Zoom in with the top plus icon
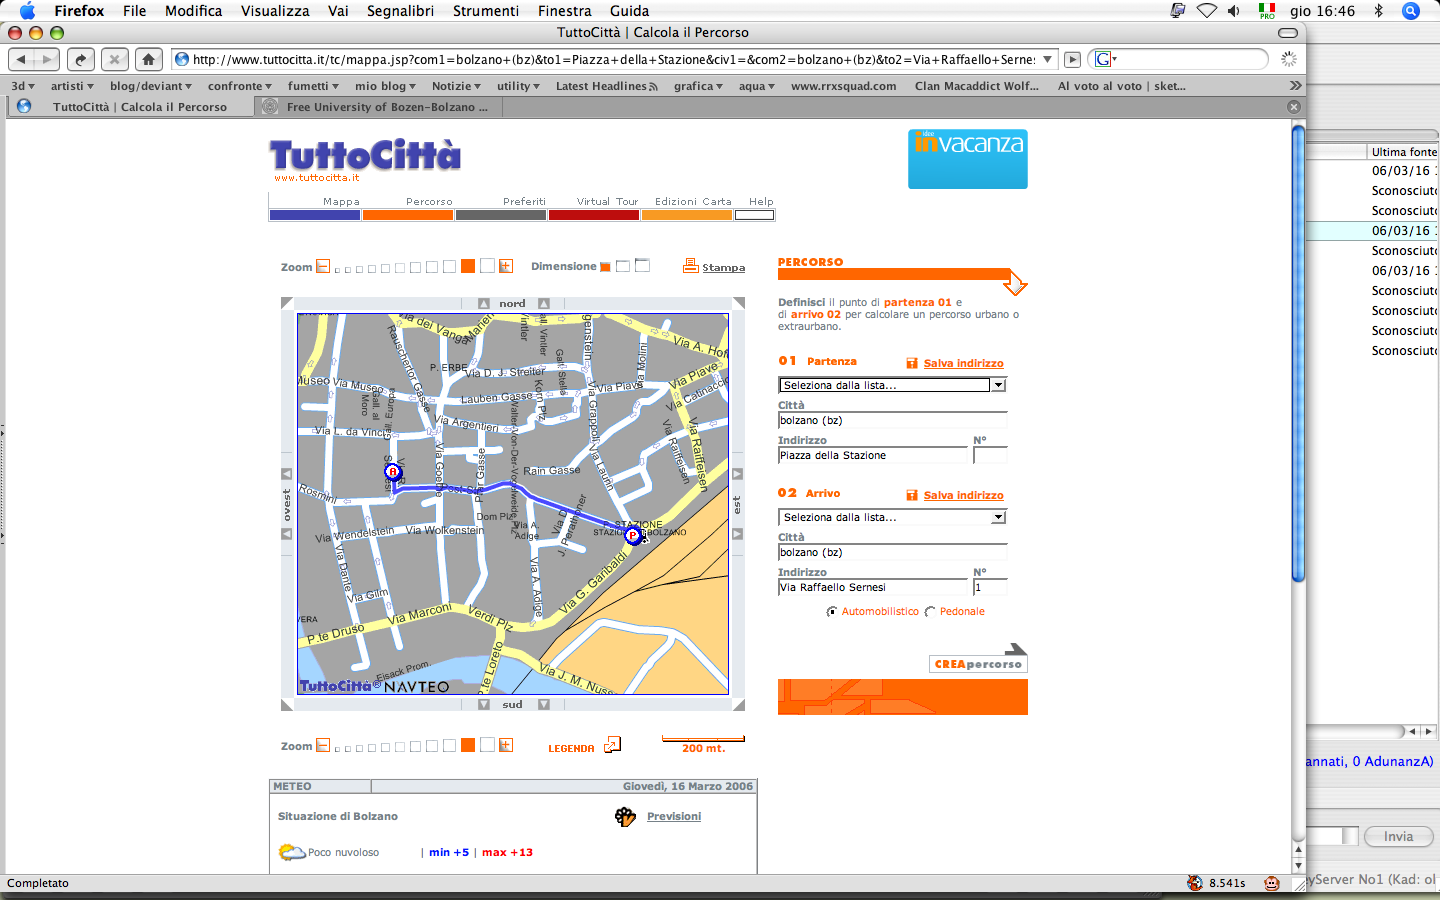1440x900 pixels. (x=506, y=266)
